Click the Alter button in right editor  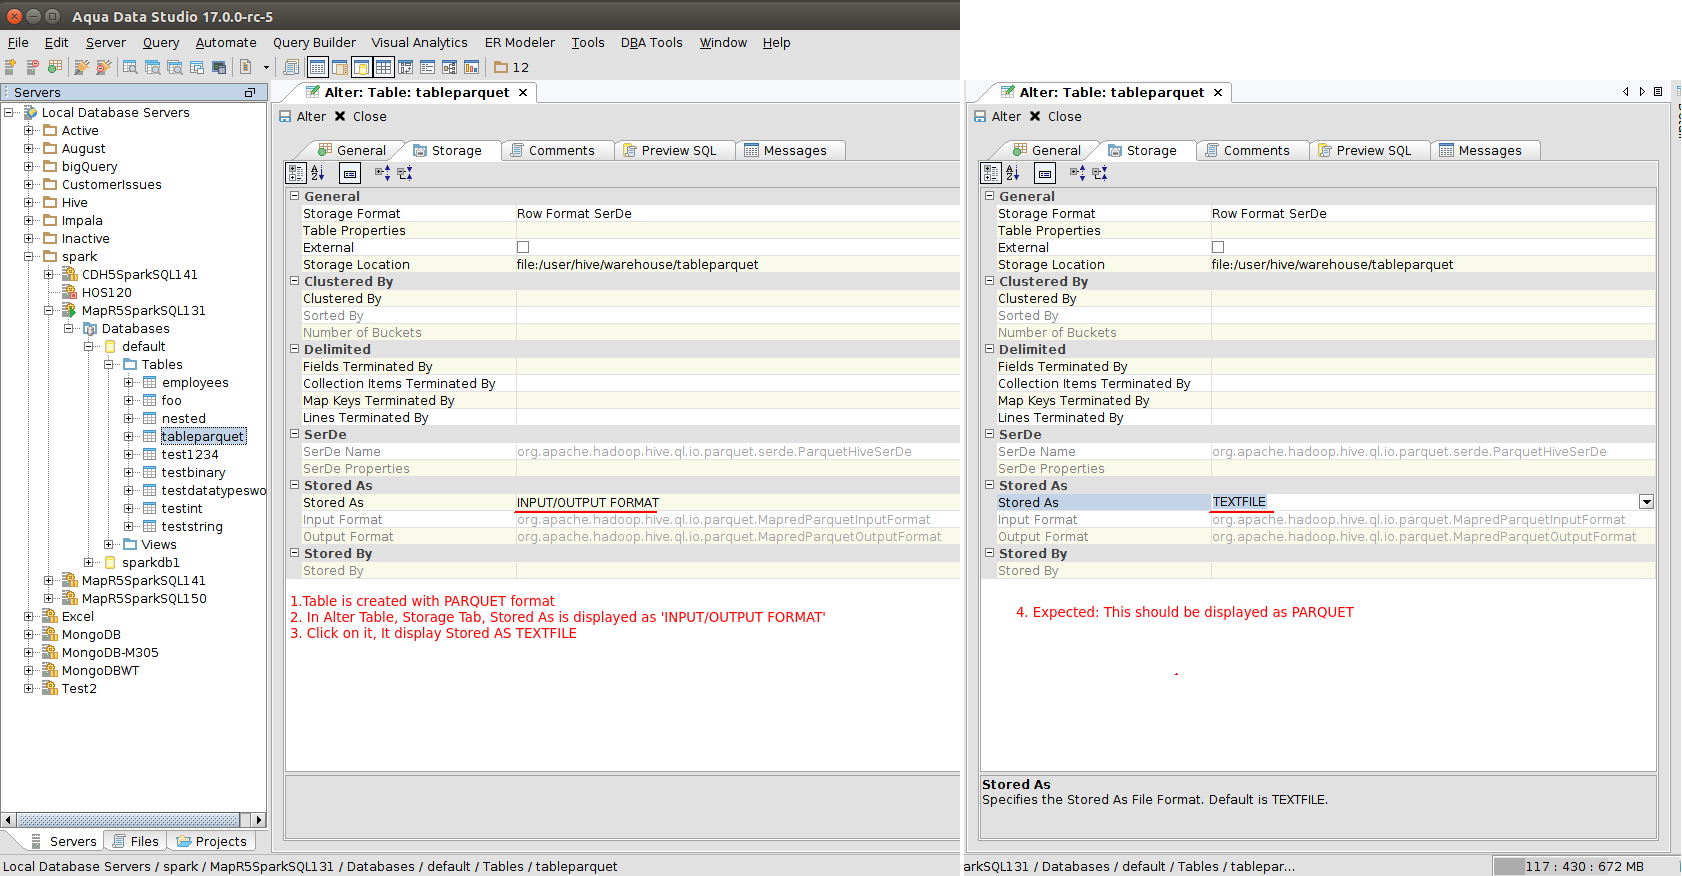point(998,116)
